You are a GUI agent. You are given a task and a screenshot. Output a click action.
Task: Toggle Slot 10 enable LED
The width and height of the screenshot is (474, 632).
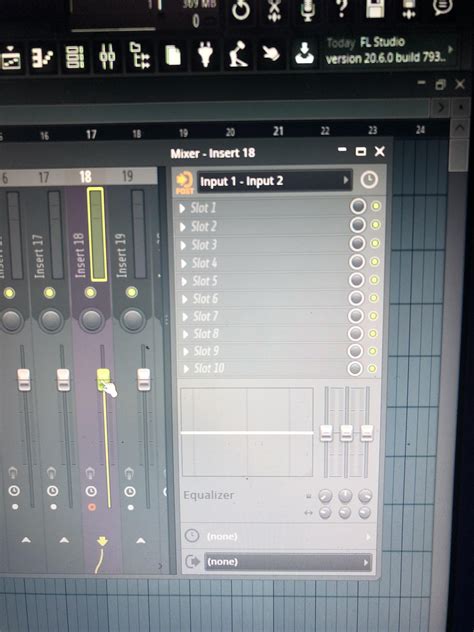click(x=372, y=368)
